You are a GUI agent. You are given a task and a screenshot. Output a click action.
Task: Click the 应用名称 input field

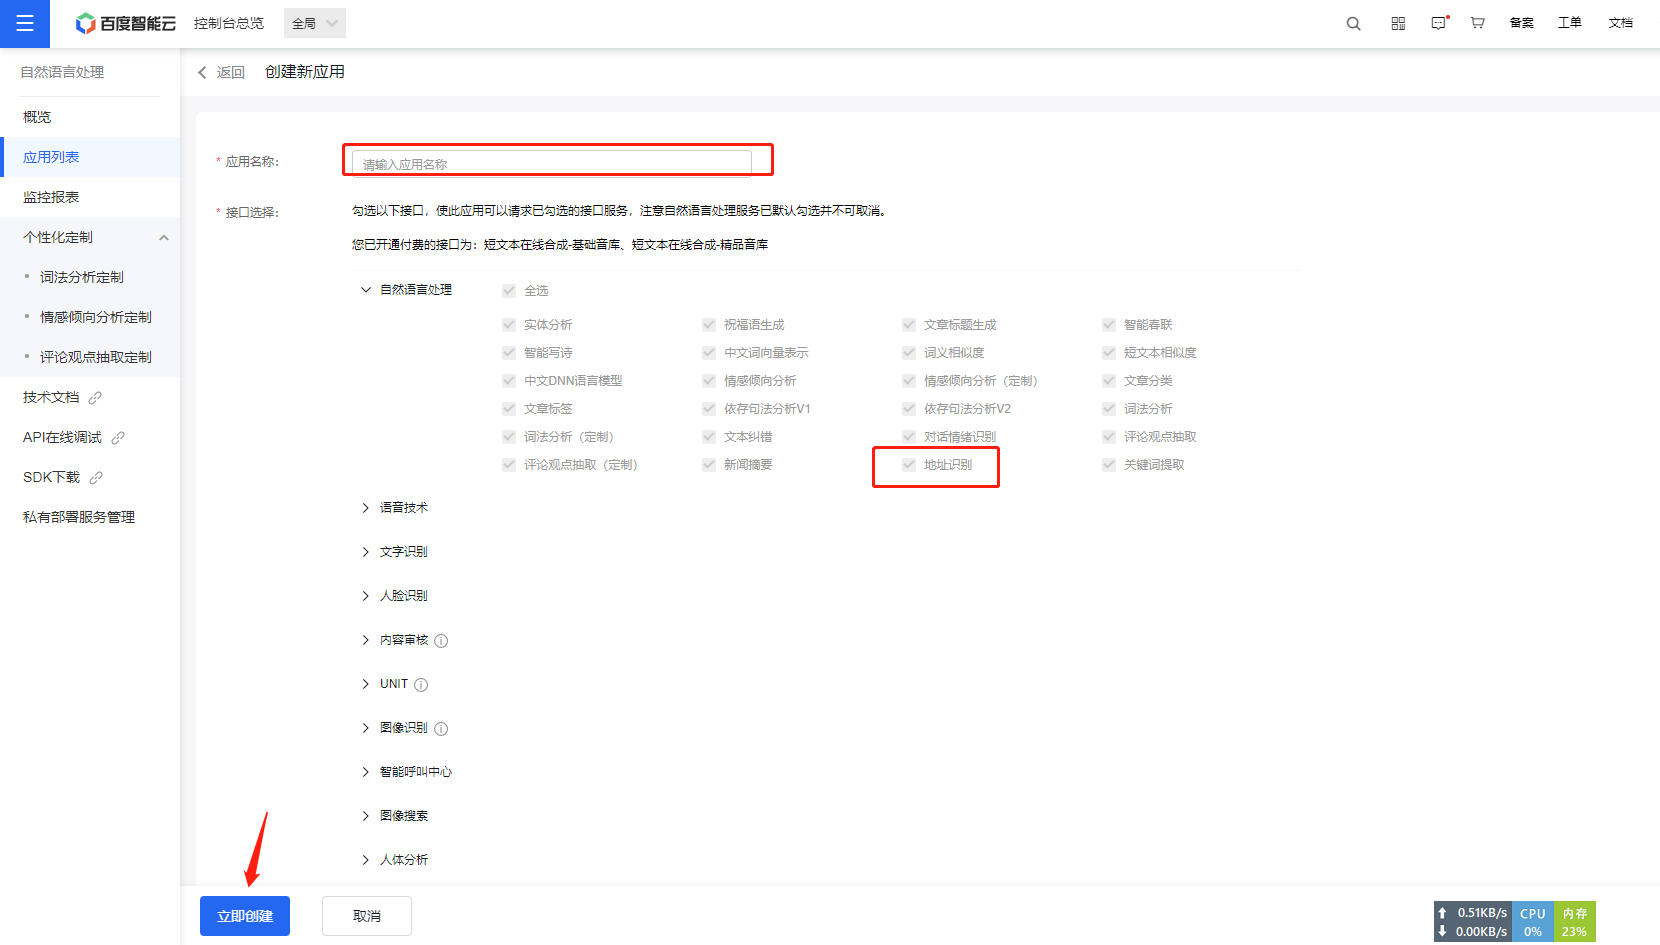[551, 164]
